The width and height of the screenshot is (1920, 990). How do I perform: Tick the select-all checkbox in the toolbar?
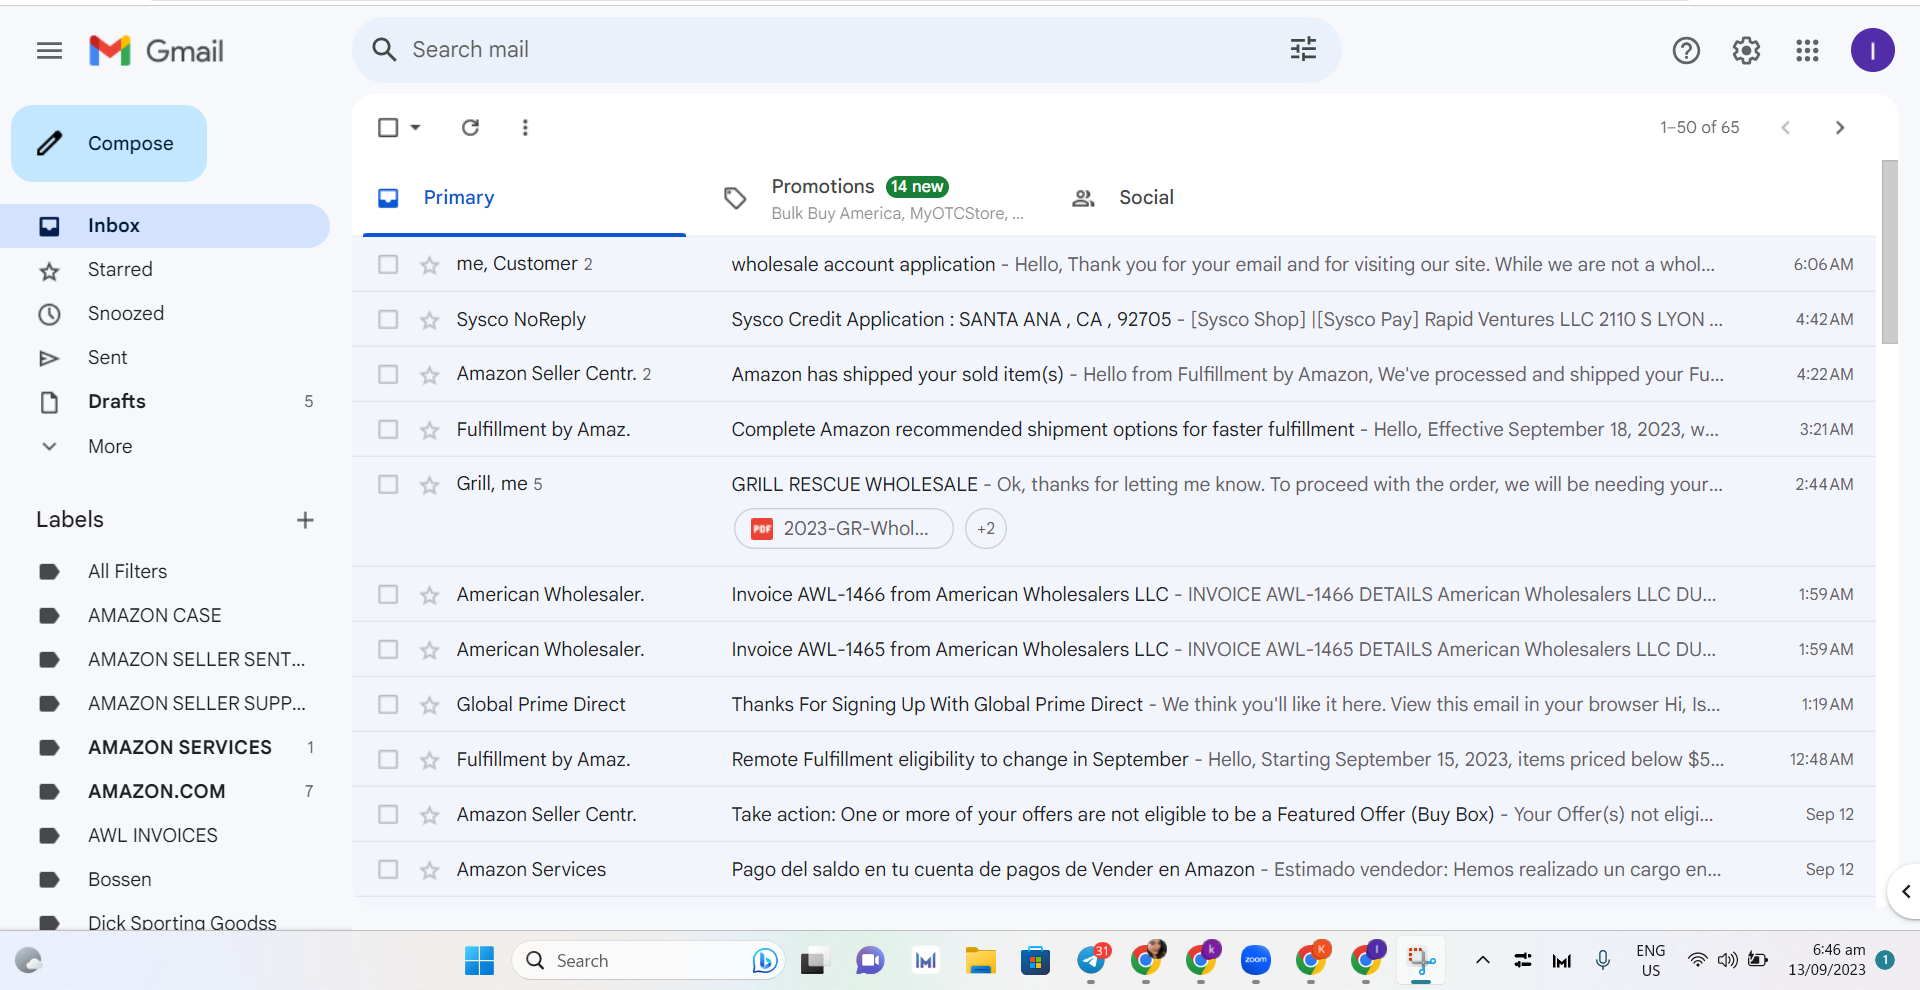click(x=388, y=127)
